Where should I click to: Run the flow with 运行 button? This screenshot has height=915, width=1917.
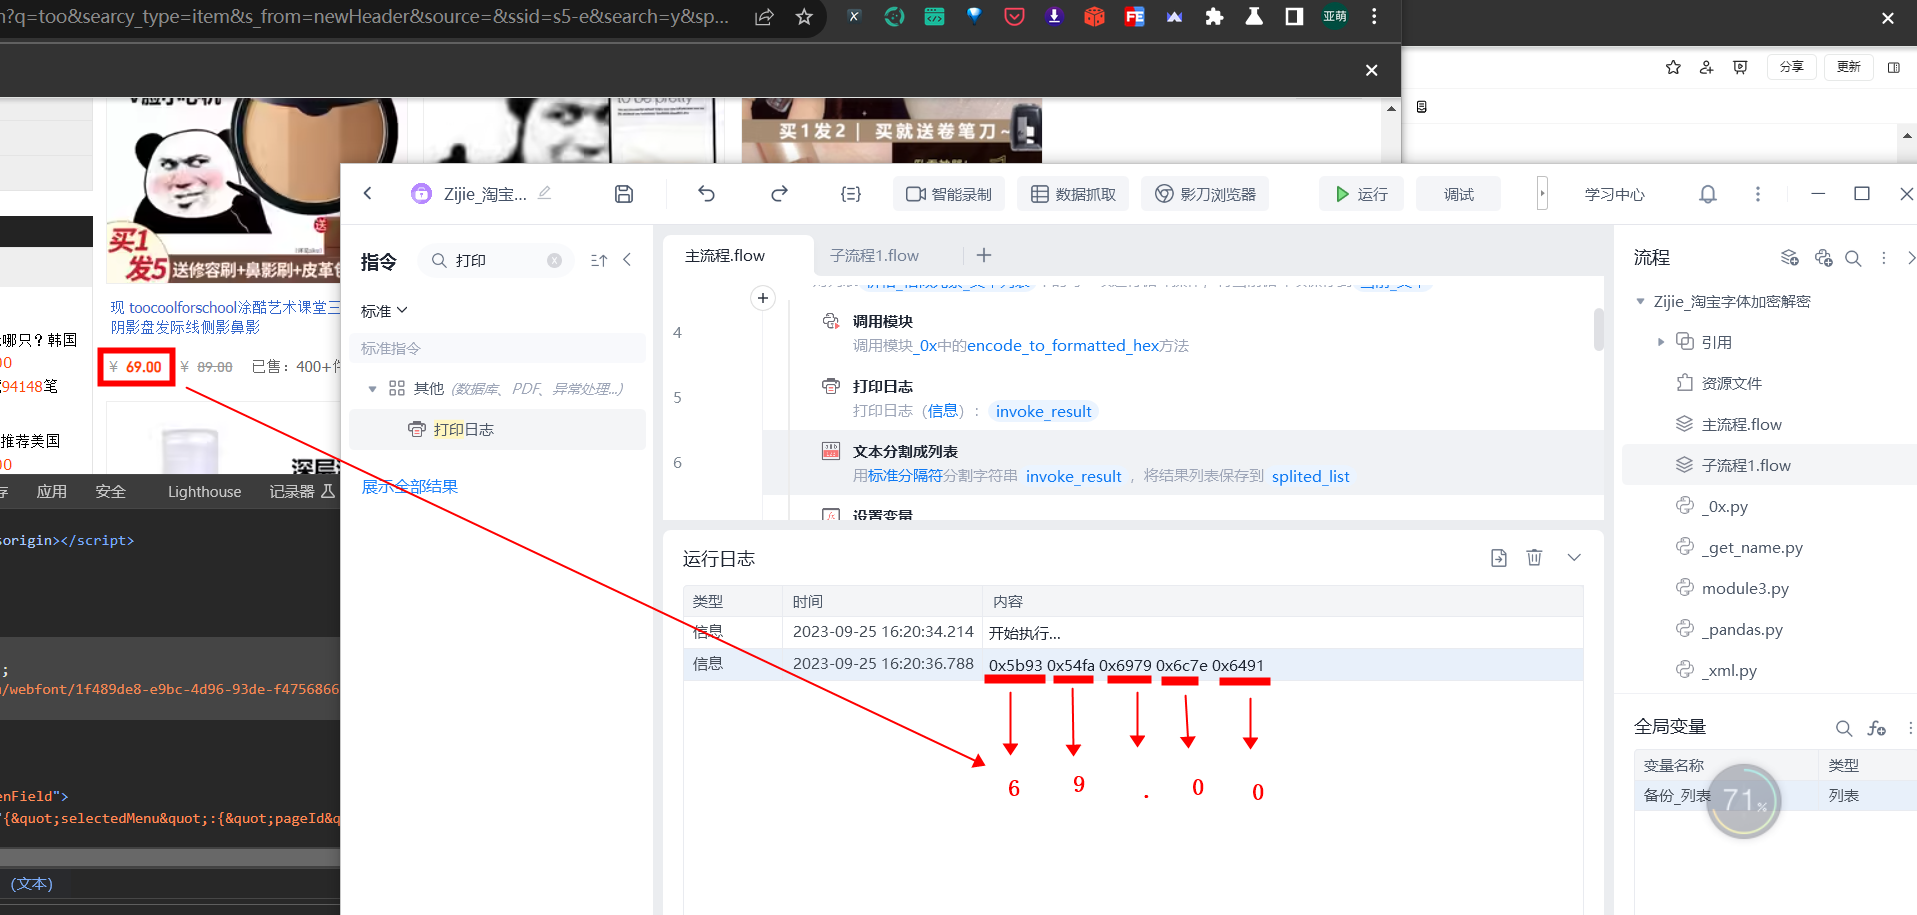pyautogui.click(x=1361, y=194)
